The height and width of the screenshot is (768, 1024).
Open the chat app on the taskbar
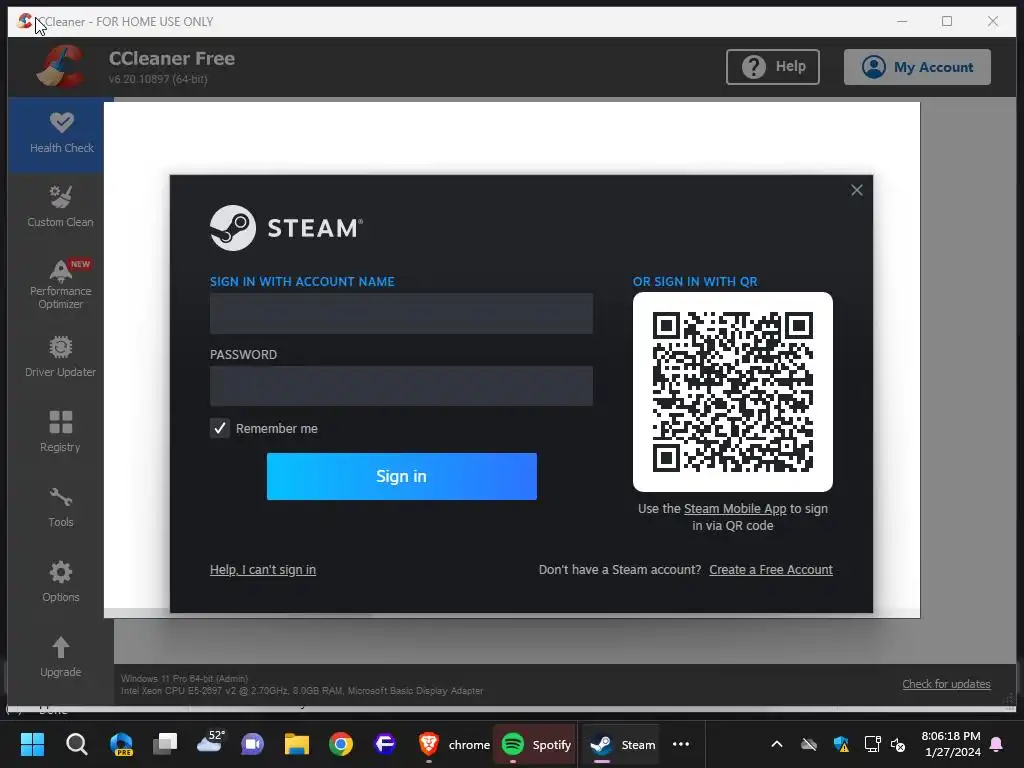coord(252,744)
